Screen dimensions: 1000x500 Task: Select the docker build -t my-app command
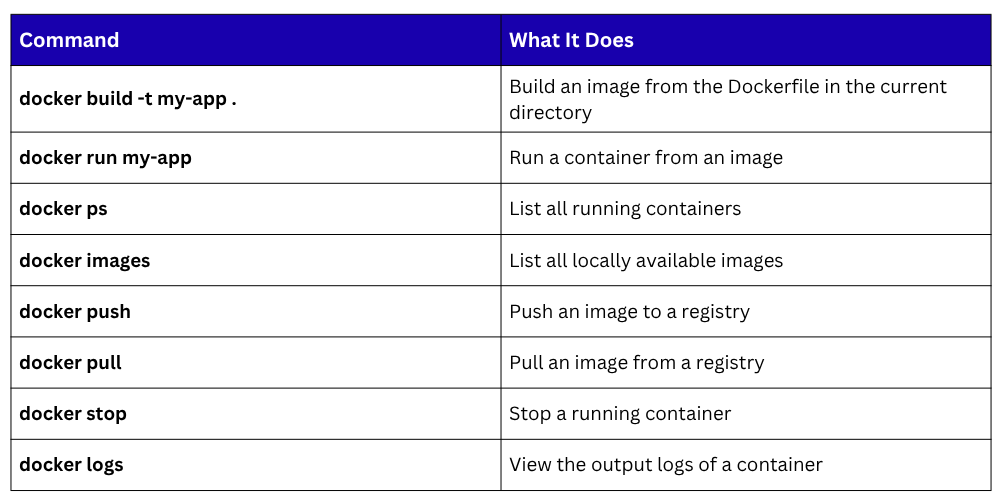click(128, 99)
